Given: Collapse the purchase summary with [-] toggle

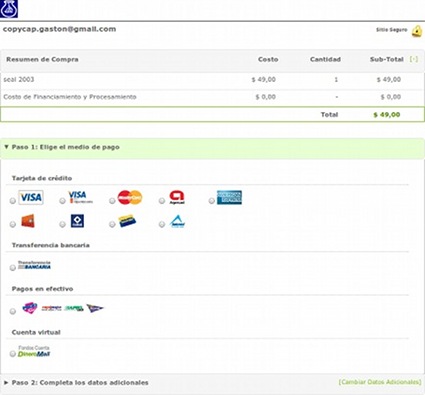Looking at the screenshot, I should 414,59.
